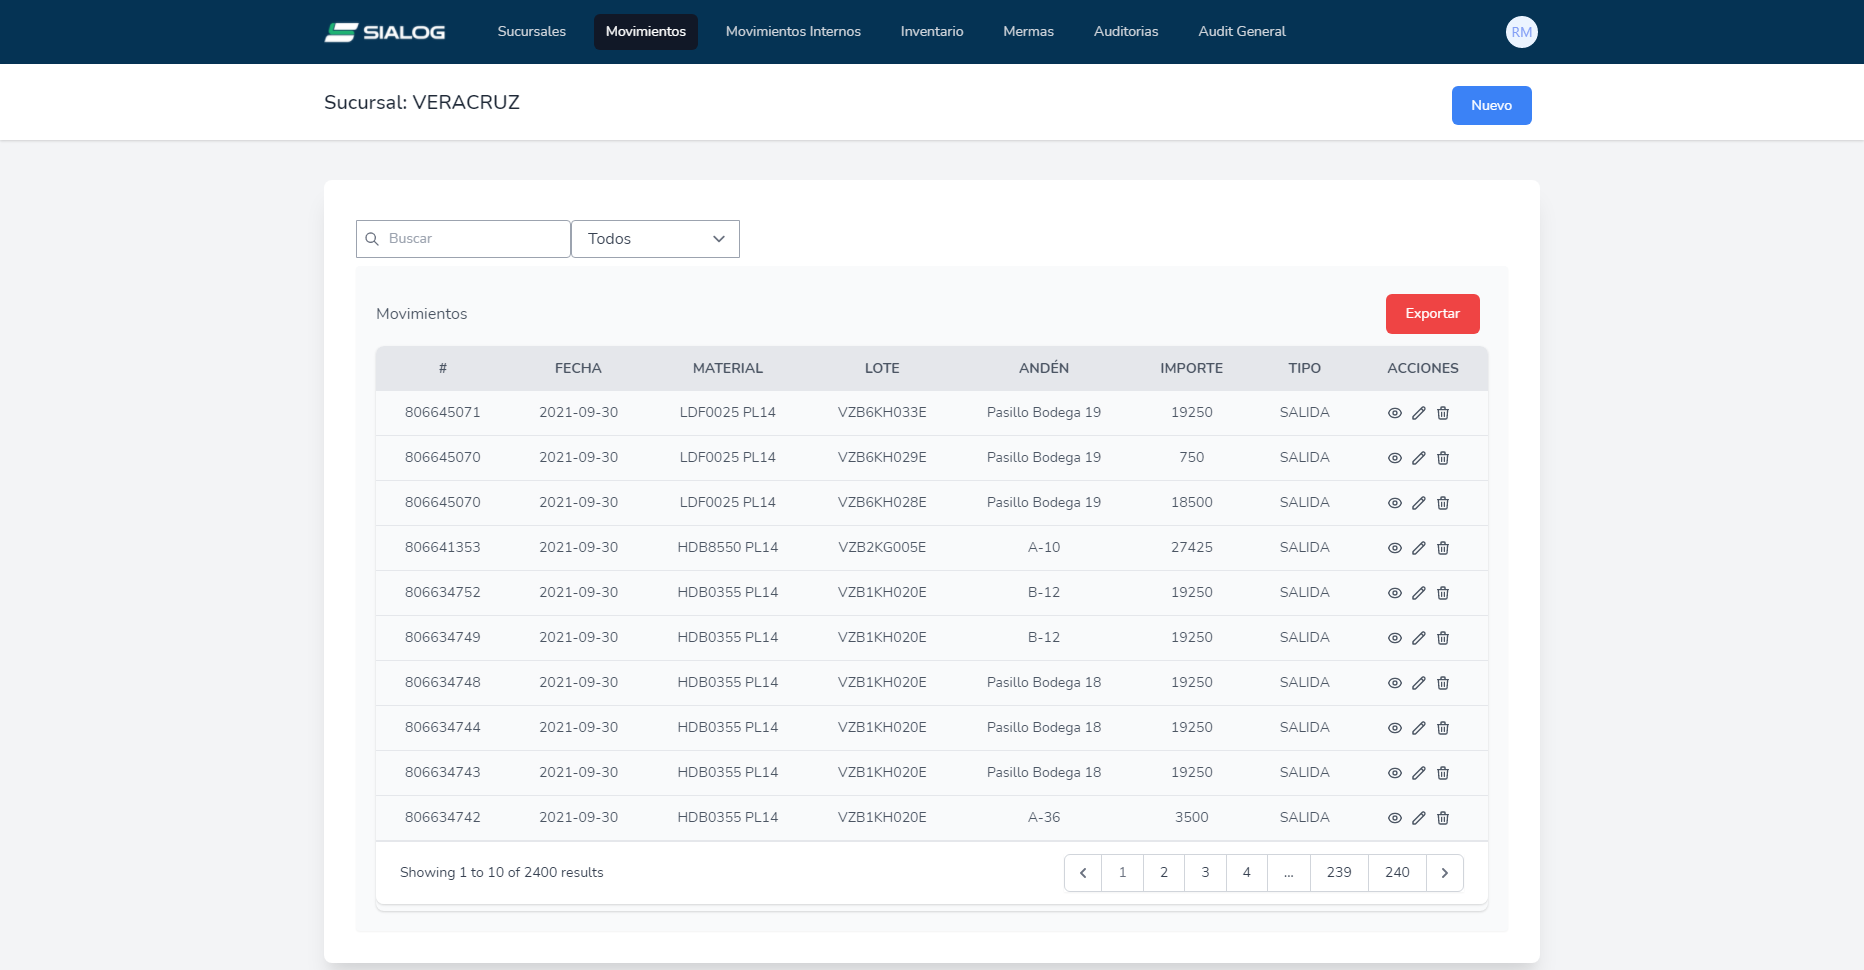Edit movement 806634743
This screenshot has height=970, width=1864.
[1419, 773]
